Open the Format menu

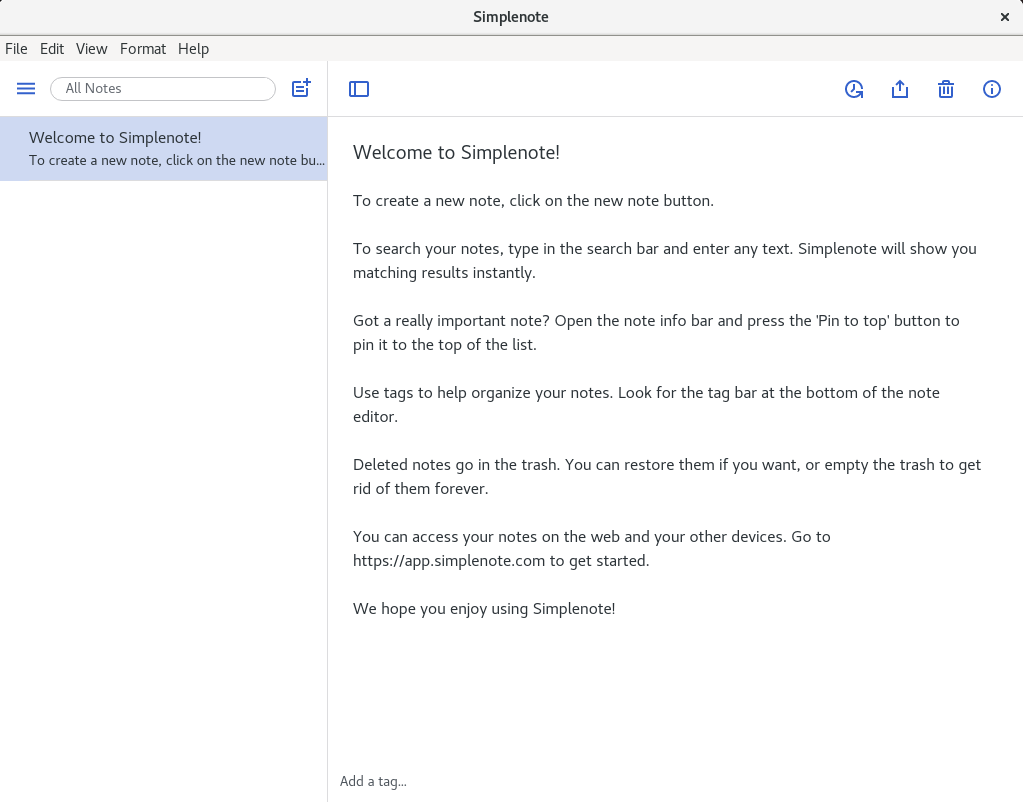pos(143,49)
